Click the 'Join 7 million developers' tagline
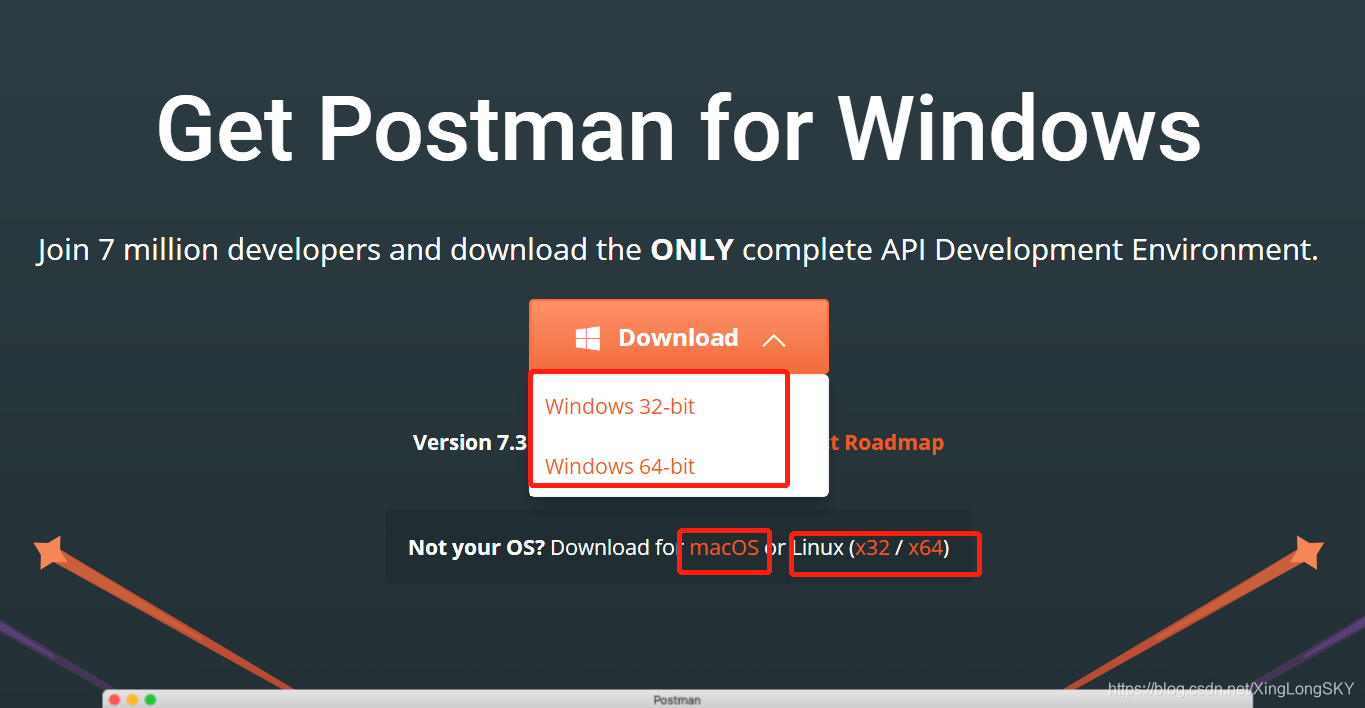The width and height of the screenshot is (1365, 708). 677,249
